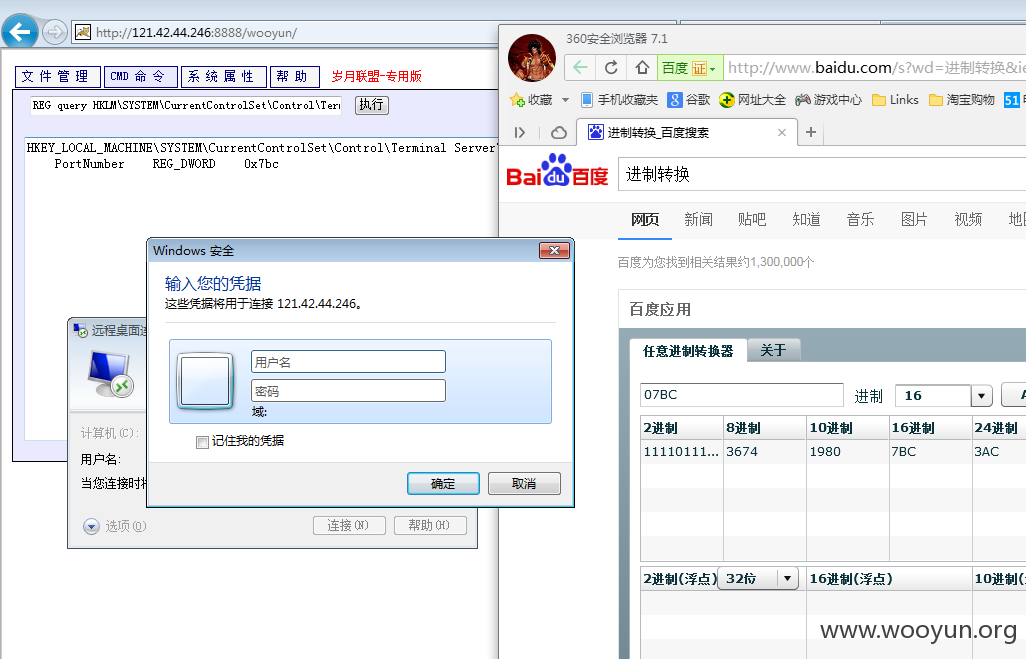Click IE forward arrow button
This screenshot has width=1026, height=659.
coord(55,31)
